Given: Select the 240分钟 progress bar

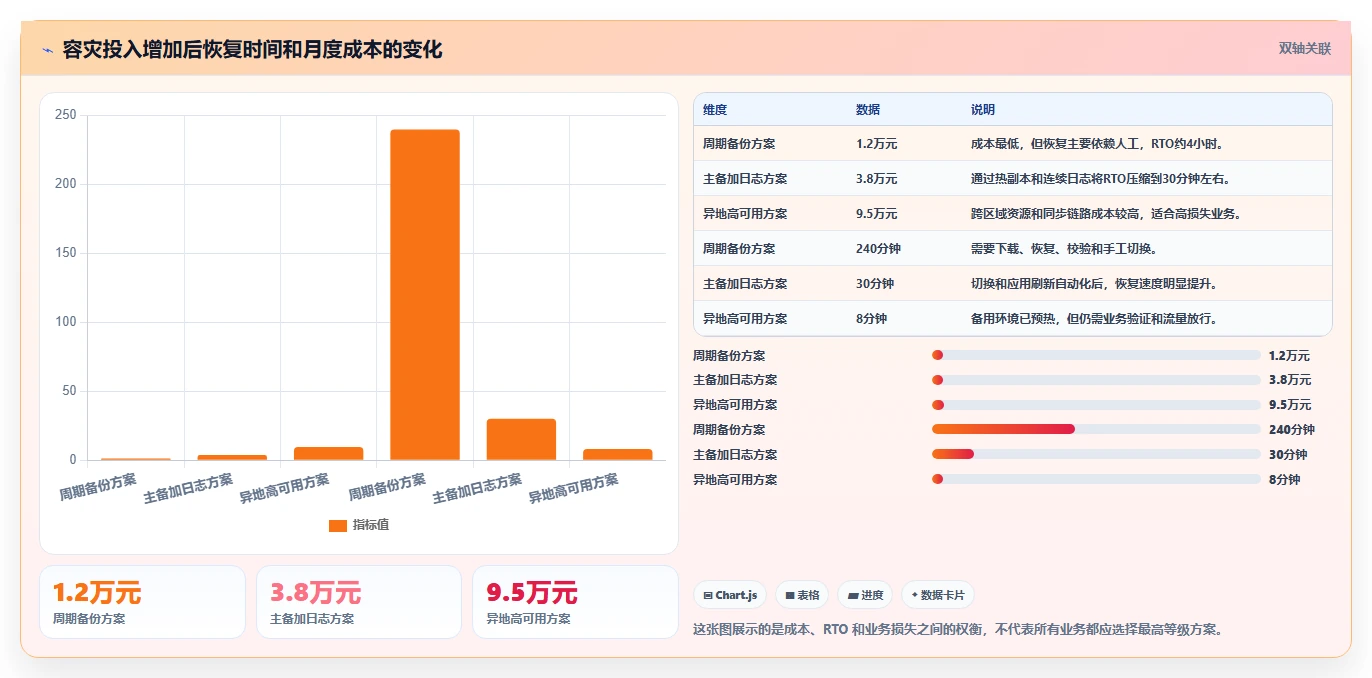Looking at the screenshot, I should 1096,430.
